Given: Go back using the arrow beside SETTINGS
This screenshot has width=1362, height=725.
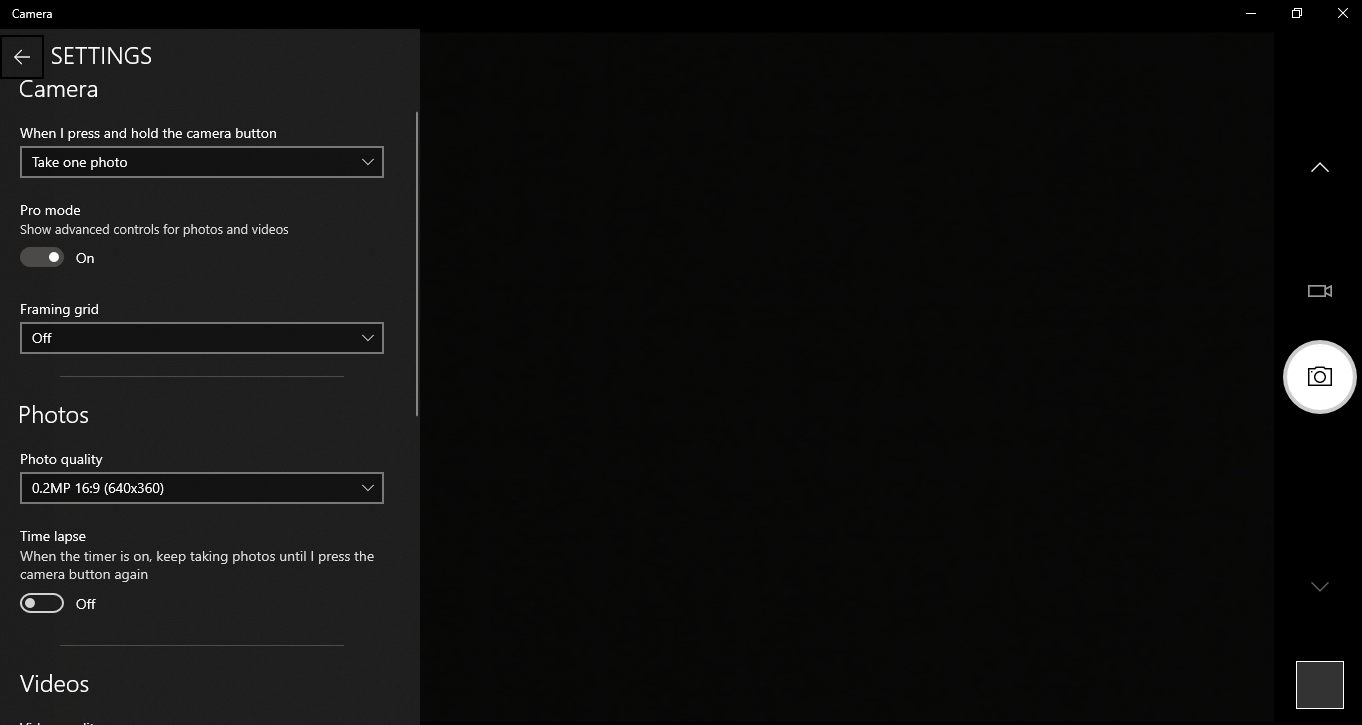Looking at the screenshot, I should [x=22, y=57].
